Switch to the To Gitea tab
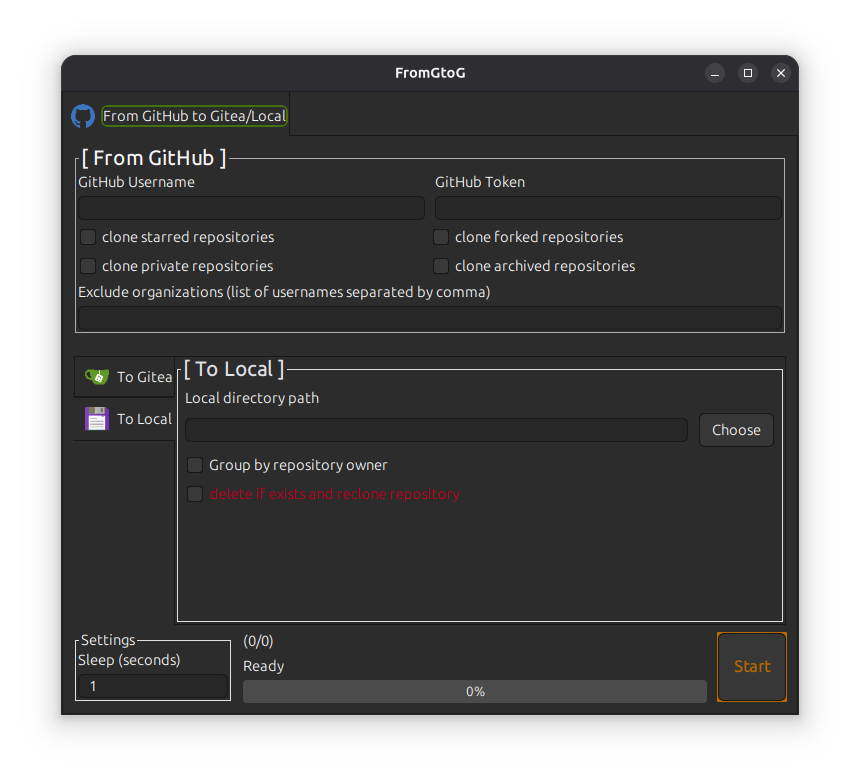The image size is (860, 782). (x=125, y=377)
